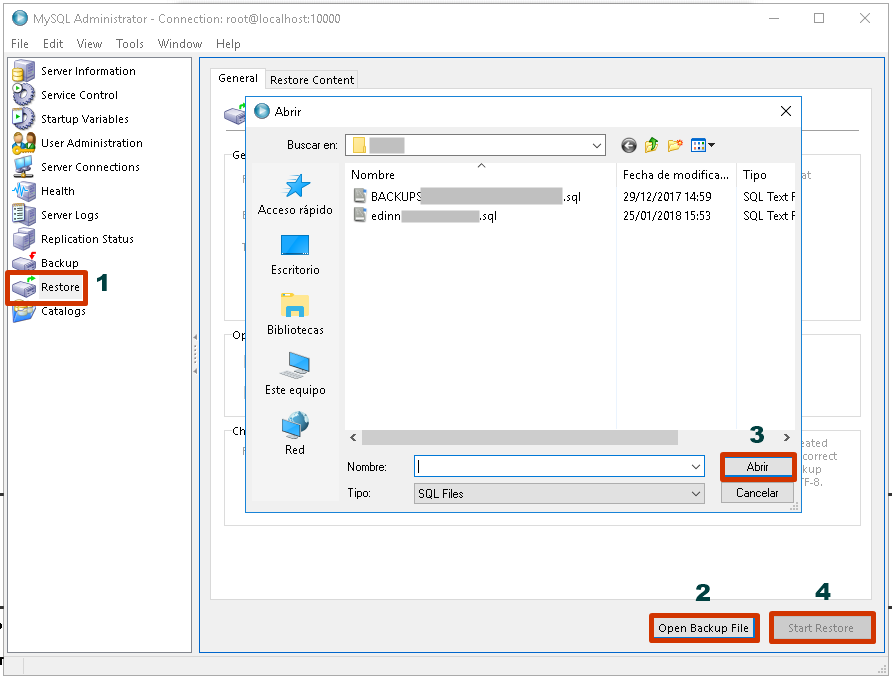The height and width of the screenshot is (680, 892).
Task: Sort files by Nombre column header
Action: click(481, 175)
